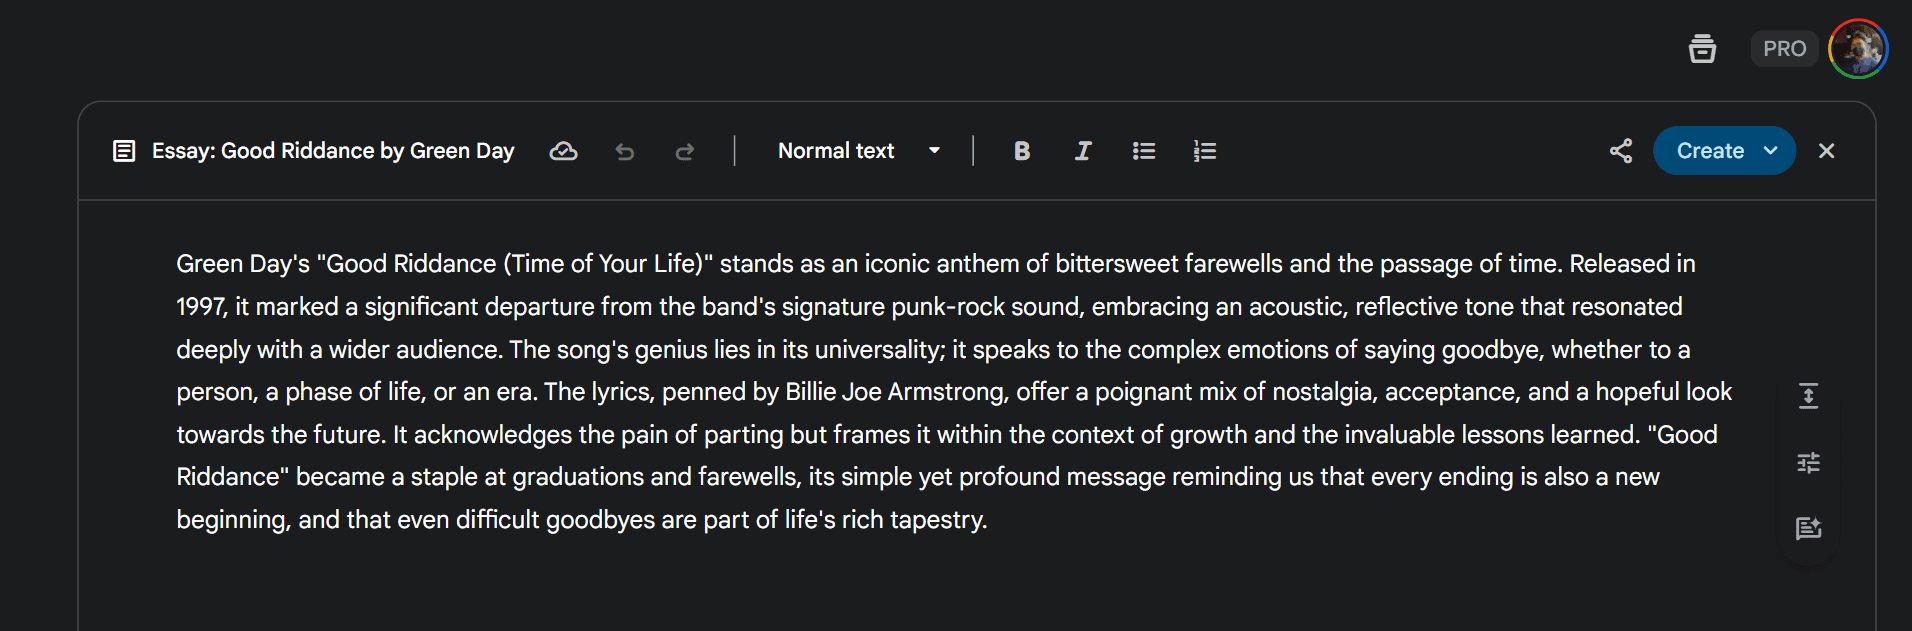1912x631 pixels.
Task: Expand the Create button chevron
Action: 1771,151
